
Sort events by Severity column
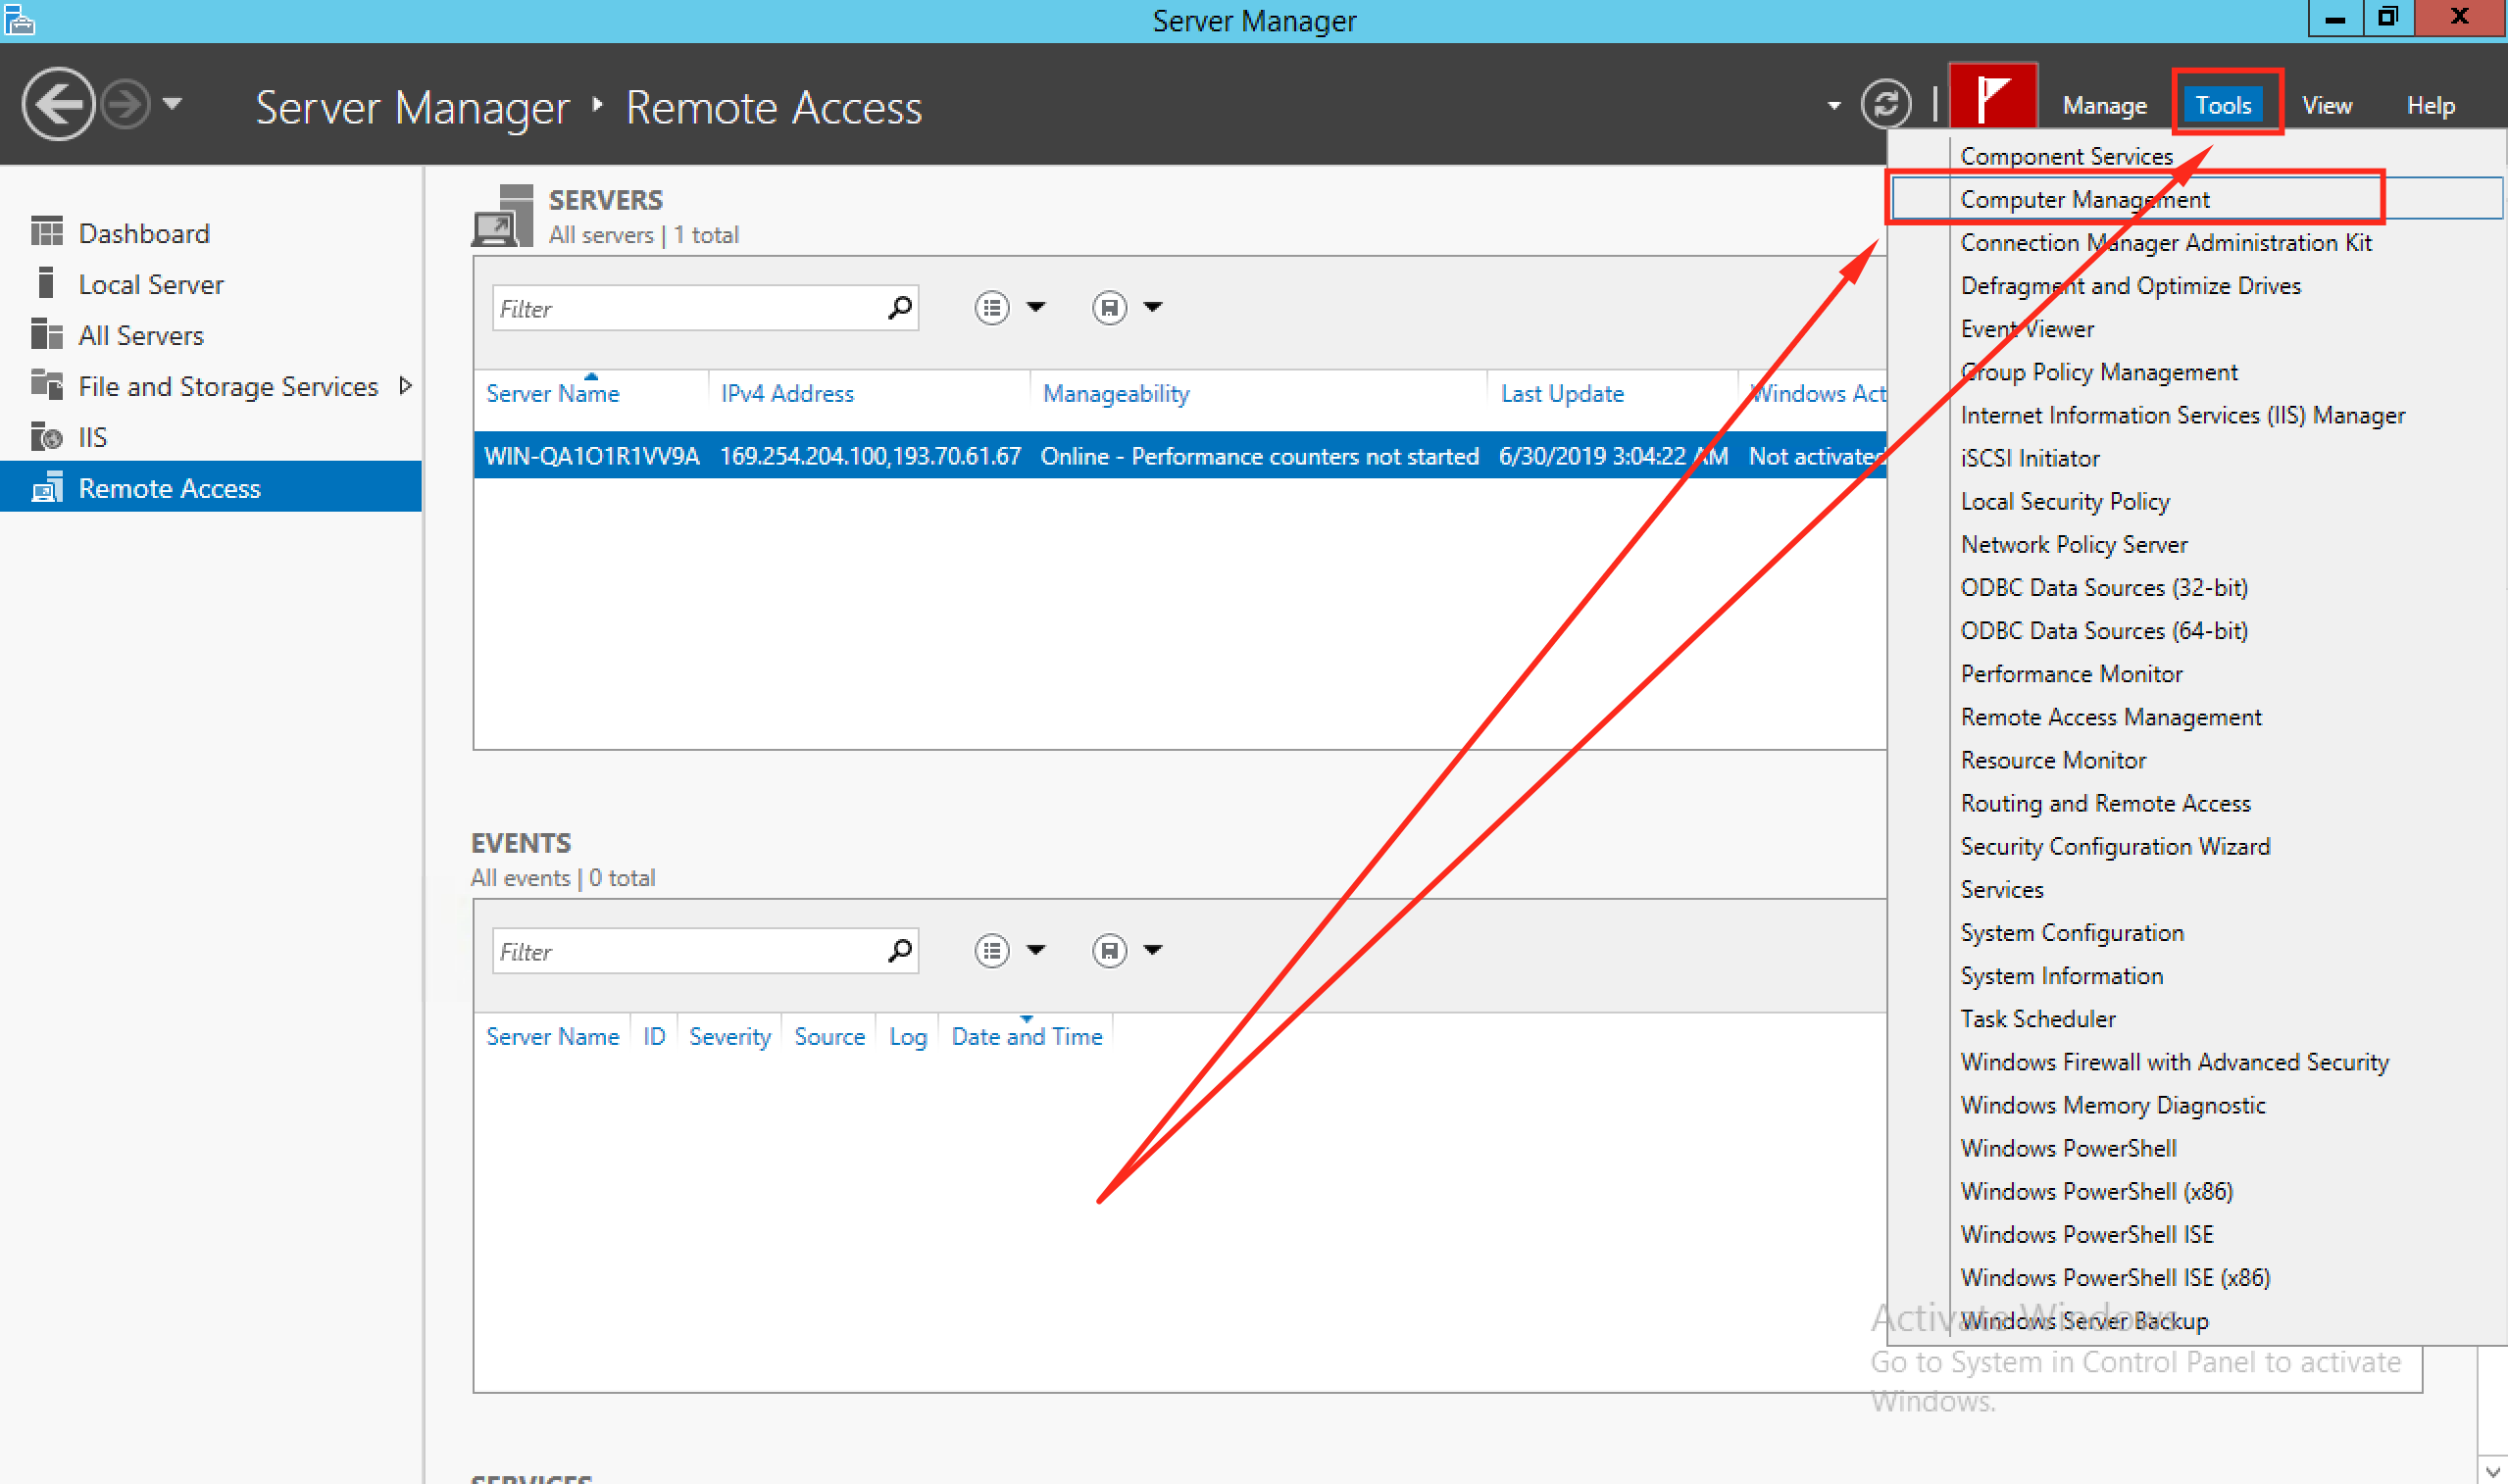coord(729,1036)
